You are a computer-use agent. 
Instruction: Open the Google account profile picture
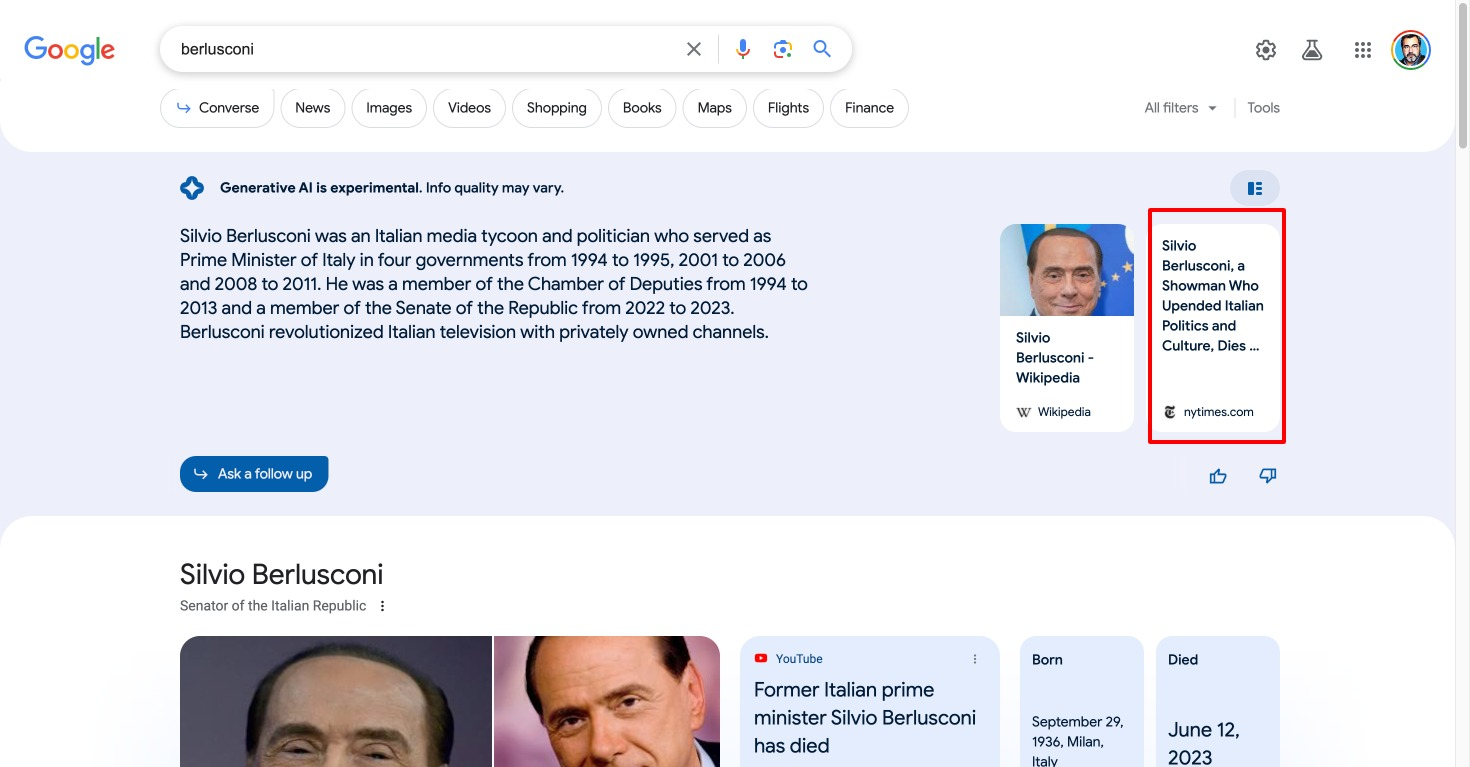click(x=1410, y=50)
